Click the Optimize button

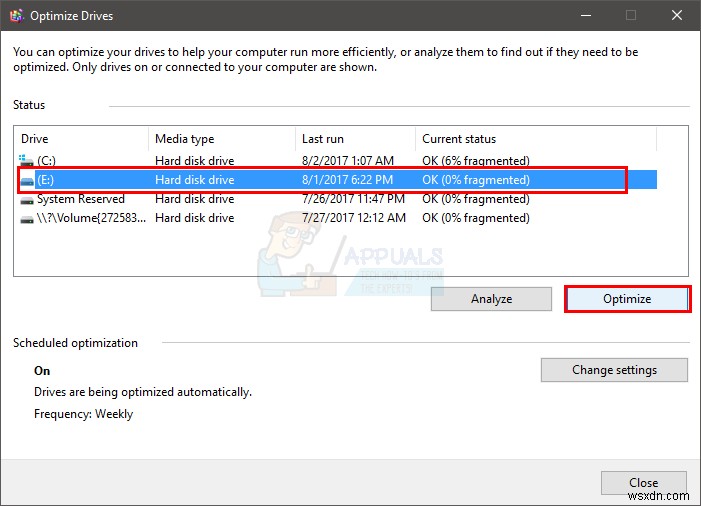point(627,299)
